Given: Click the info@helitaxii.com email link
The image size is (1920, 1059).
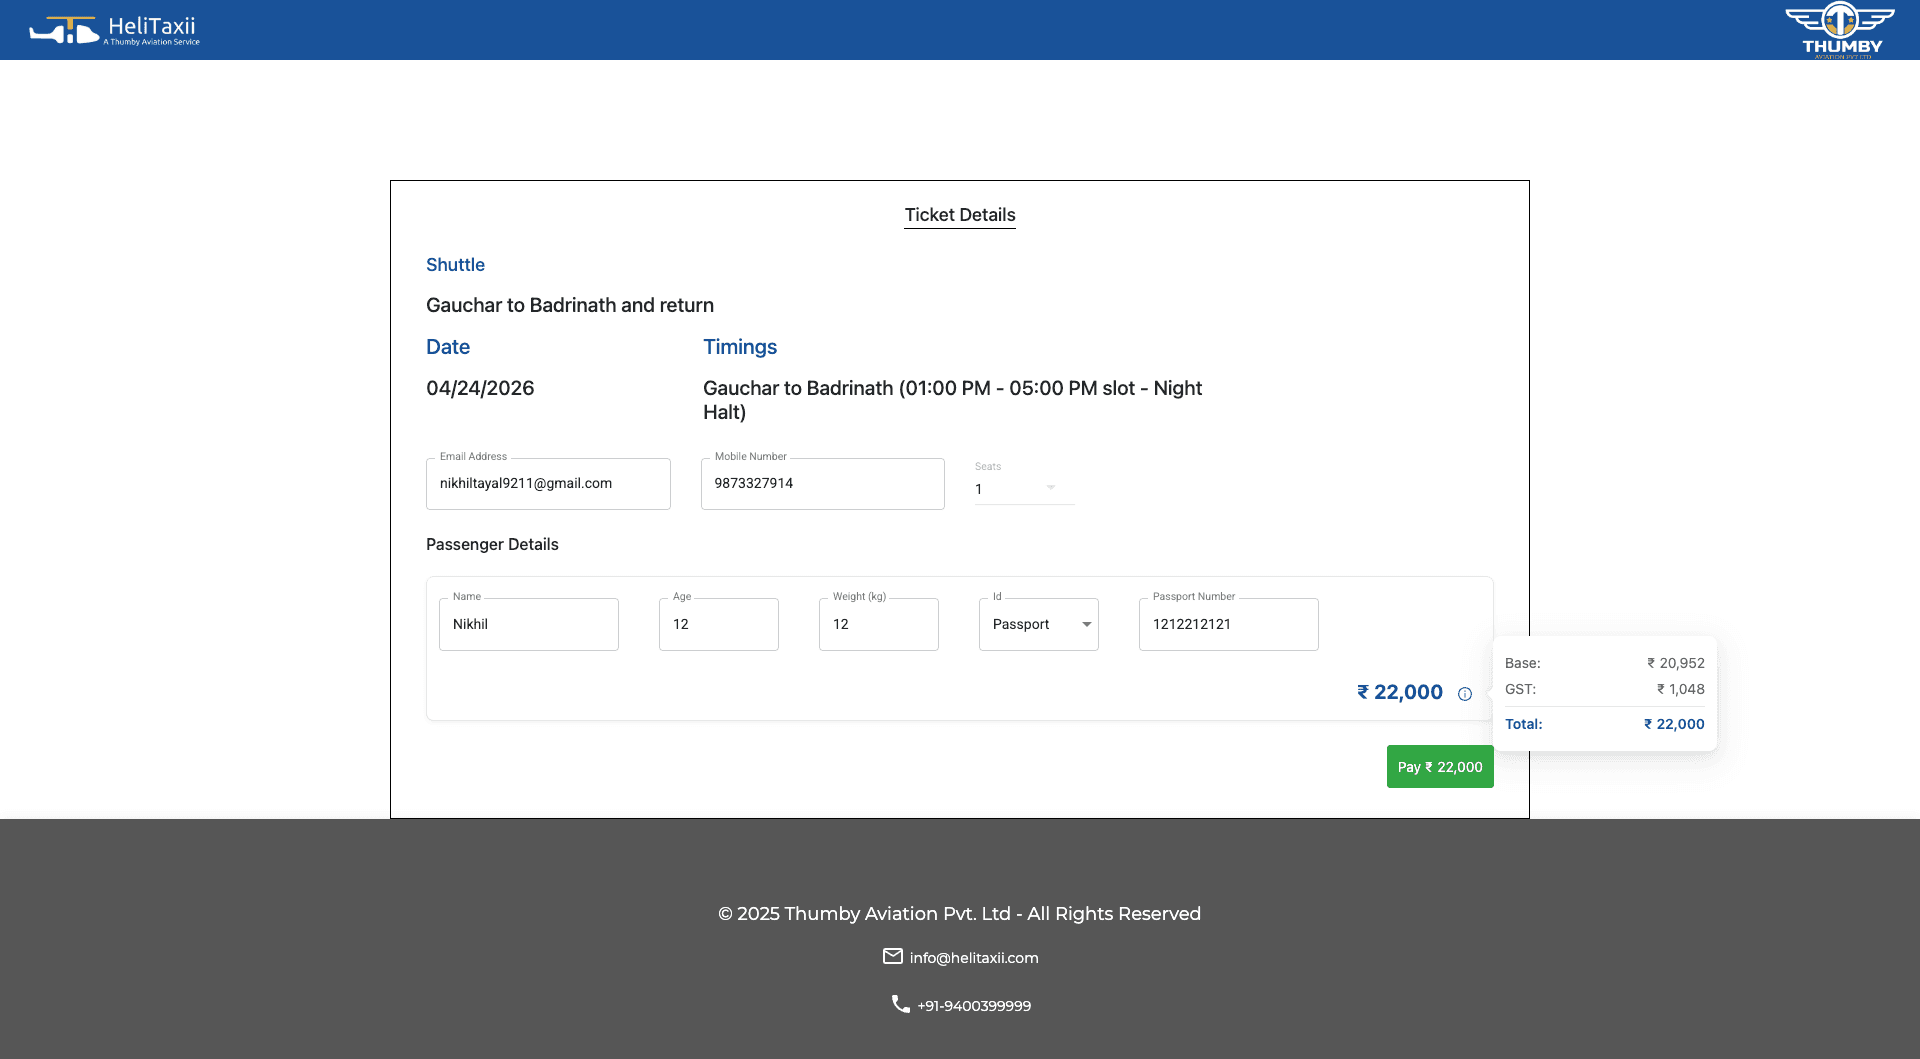Looking at the screenshot, I should tap(973, 957).
